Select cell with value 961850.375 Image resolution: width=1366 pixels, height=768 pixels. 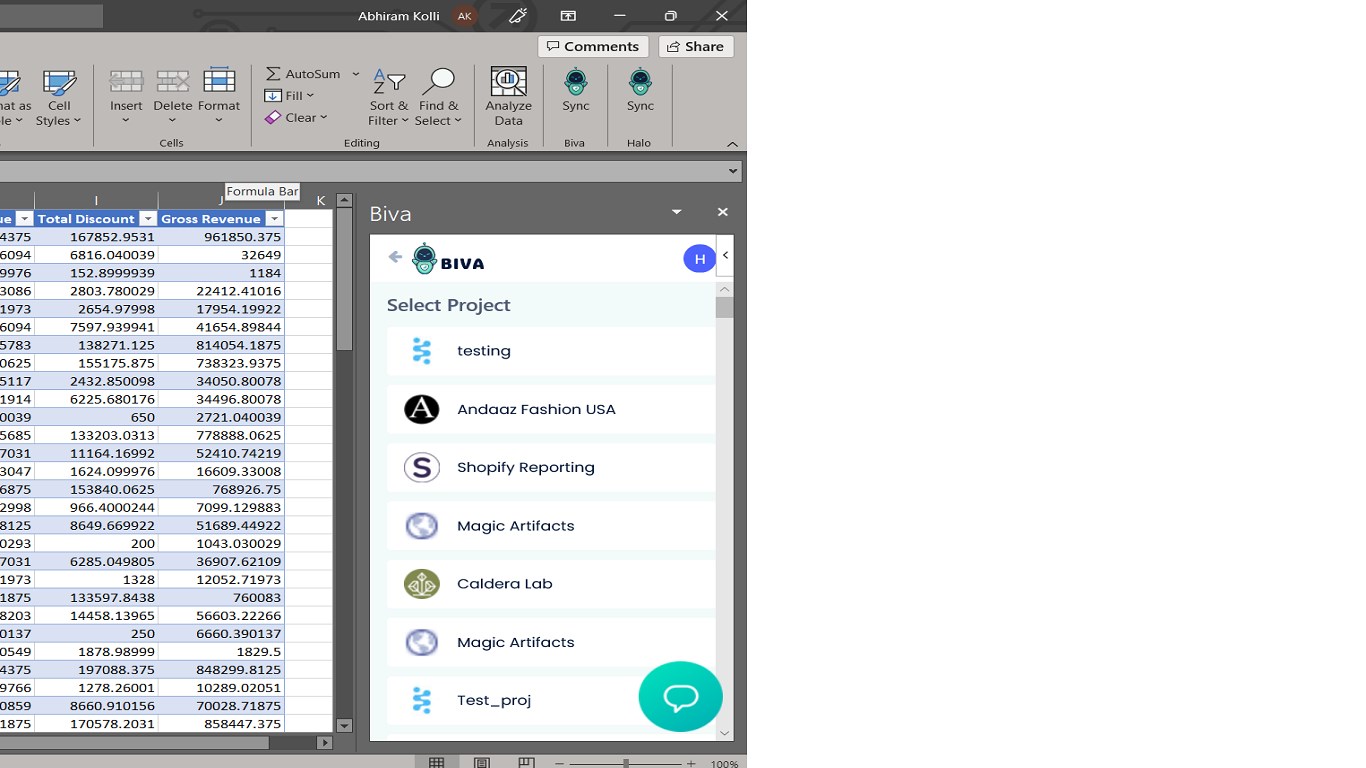tap(221, 237)
